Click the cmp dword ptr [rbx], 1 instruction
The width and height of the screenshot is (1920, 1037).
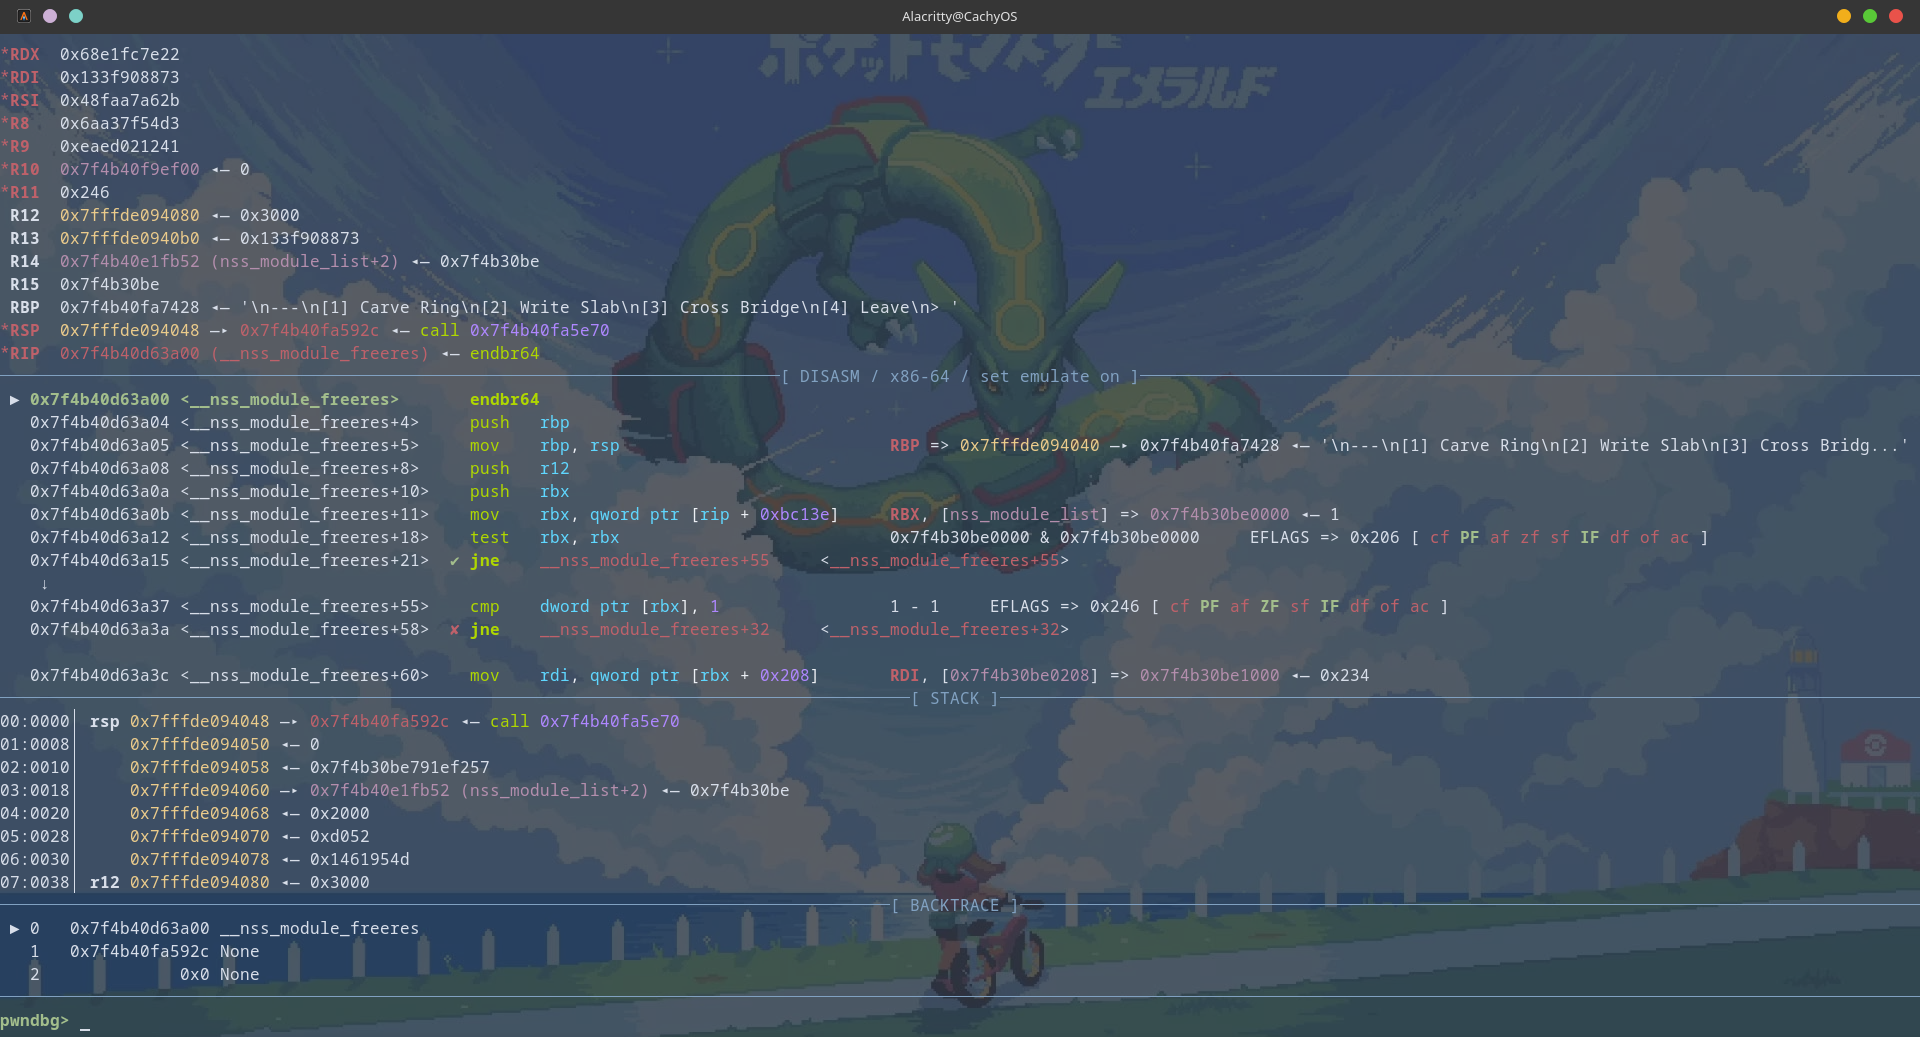[x=595, y=606]
